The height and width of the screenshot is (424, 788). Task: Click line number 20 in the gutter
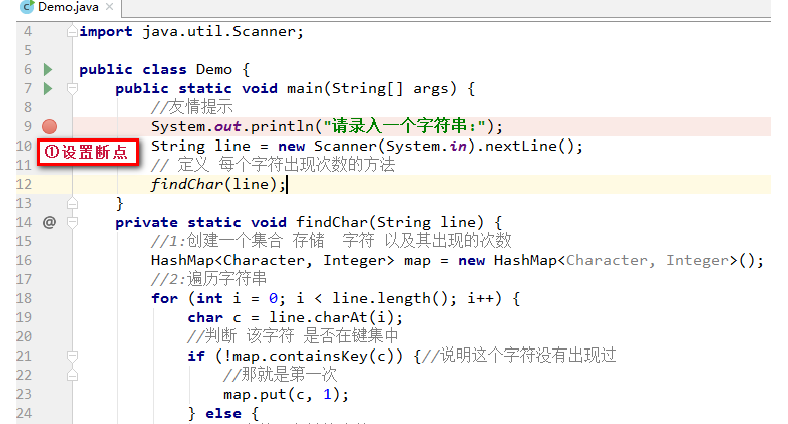(x=24, y=336)
